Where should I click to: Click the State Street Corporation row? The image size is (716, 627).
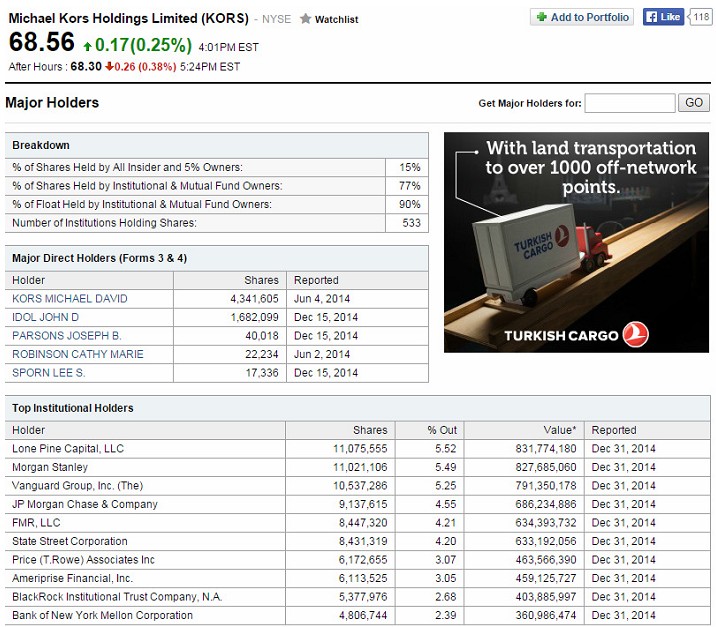pyautogui.click(x=358, y=541)
